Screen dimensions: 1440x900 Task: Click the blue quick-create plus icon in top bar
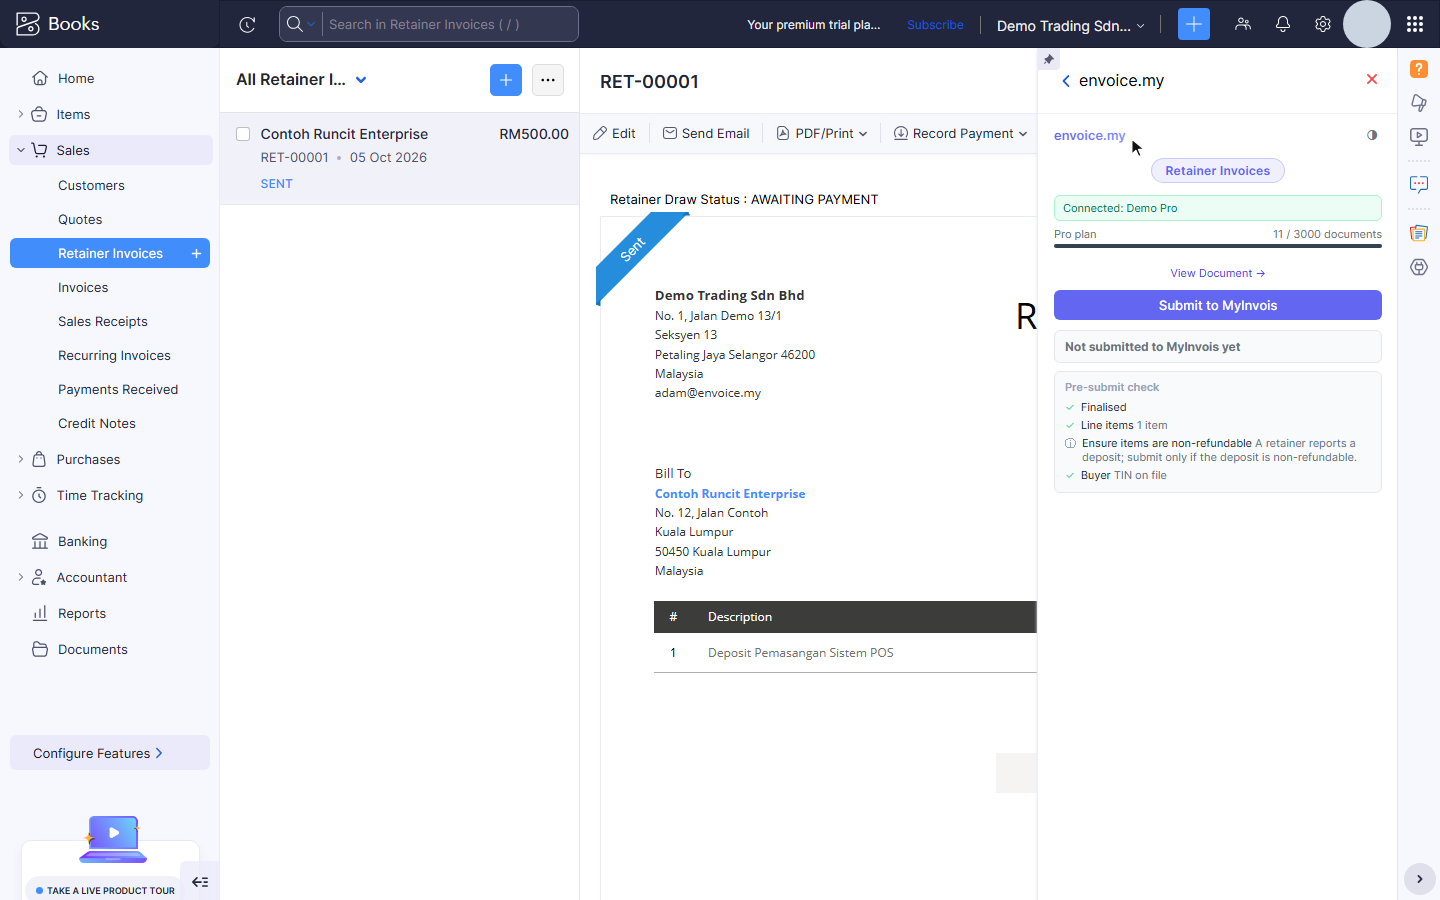point(1194,24)
